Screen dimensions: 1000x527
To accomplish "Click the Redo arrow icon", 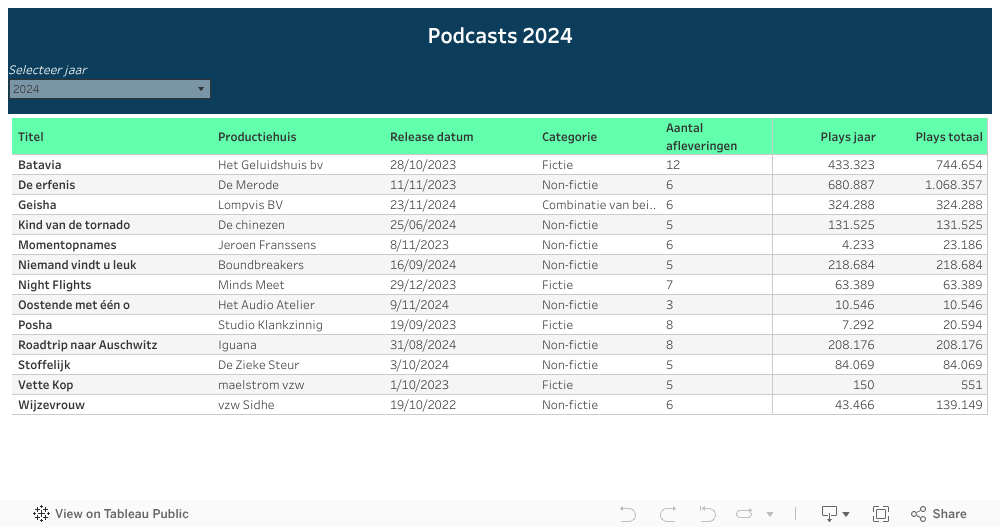I will click(668, 514).
